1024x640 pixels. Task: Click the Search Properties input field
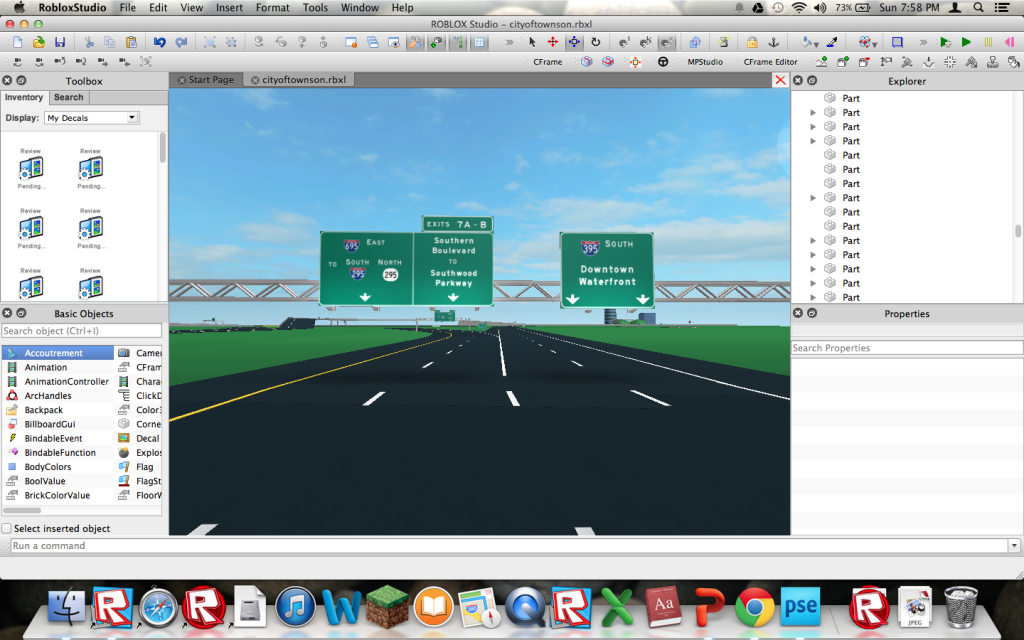pos(906,348)
